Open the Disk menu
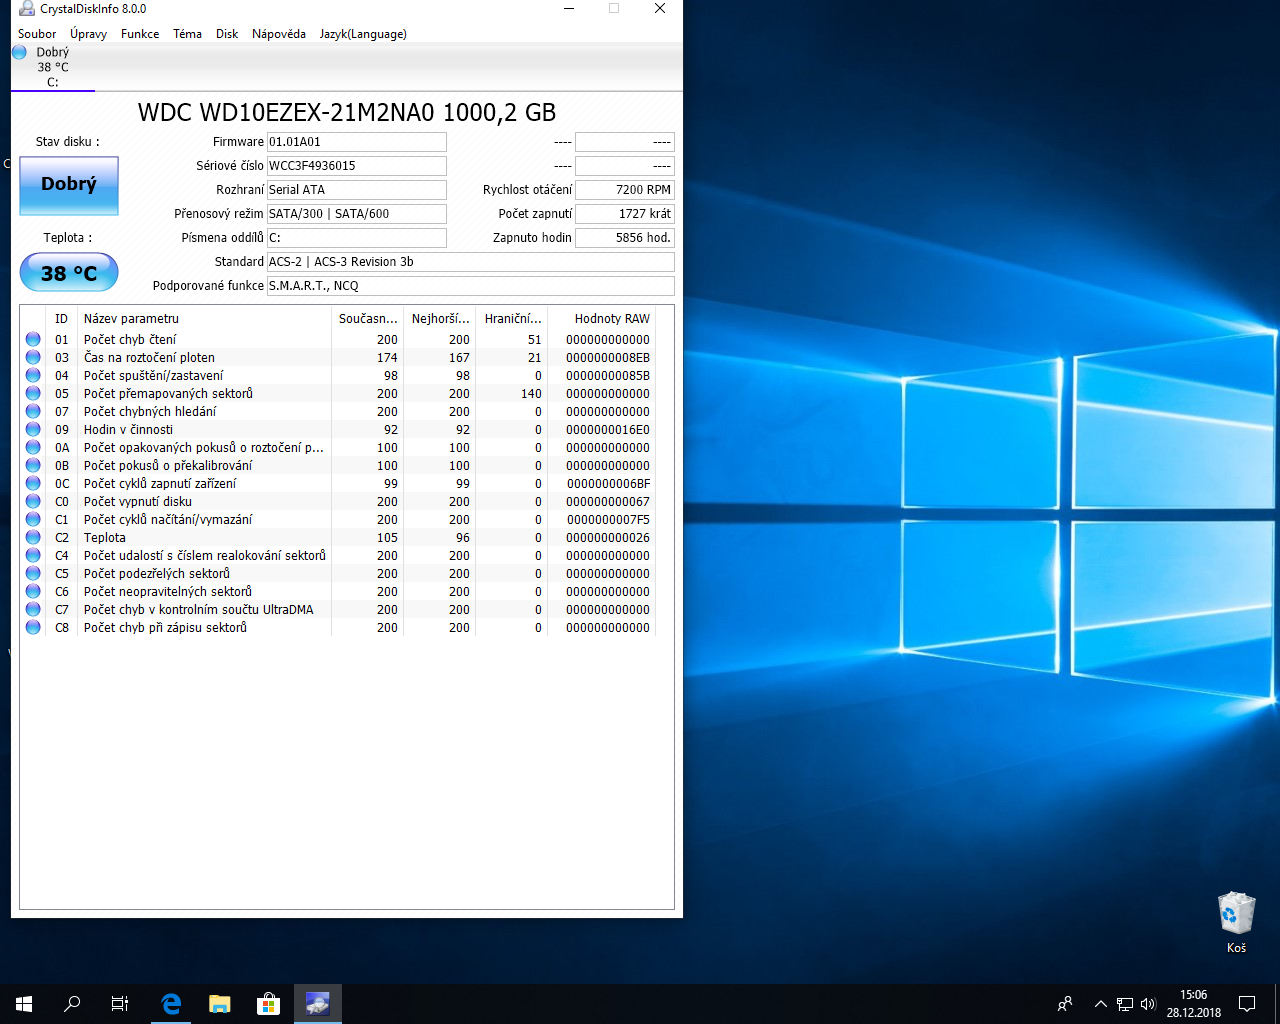 point(227,34)
